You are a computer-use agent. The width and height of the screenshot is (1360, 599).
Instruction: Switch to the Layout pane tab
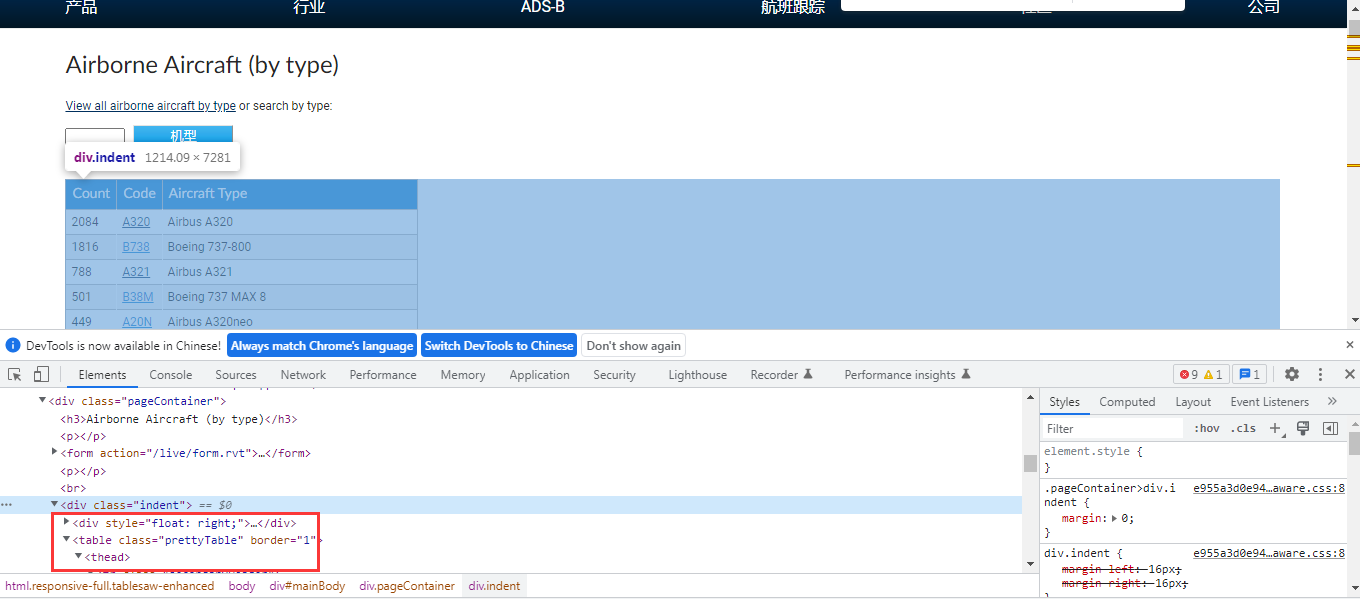1193,402
